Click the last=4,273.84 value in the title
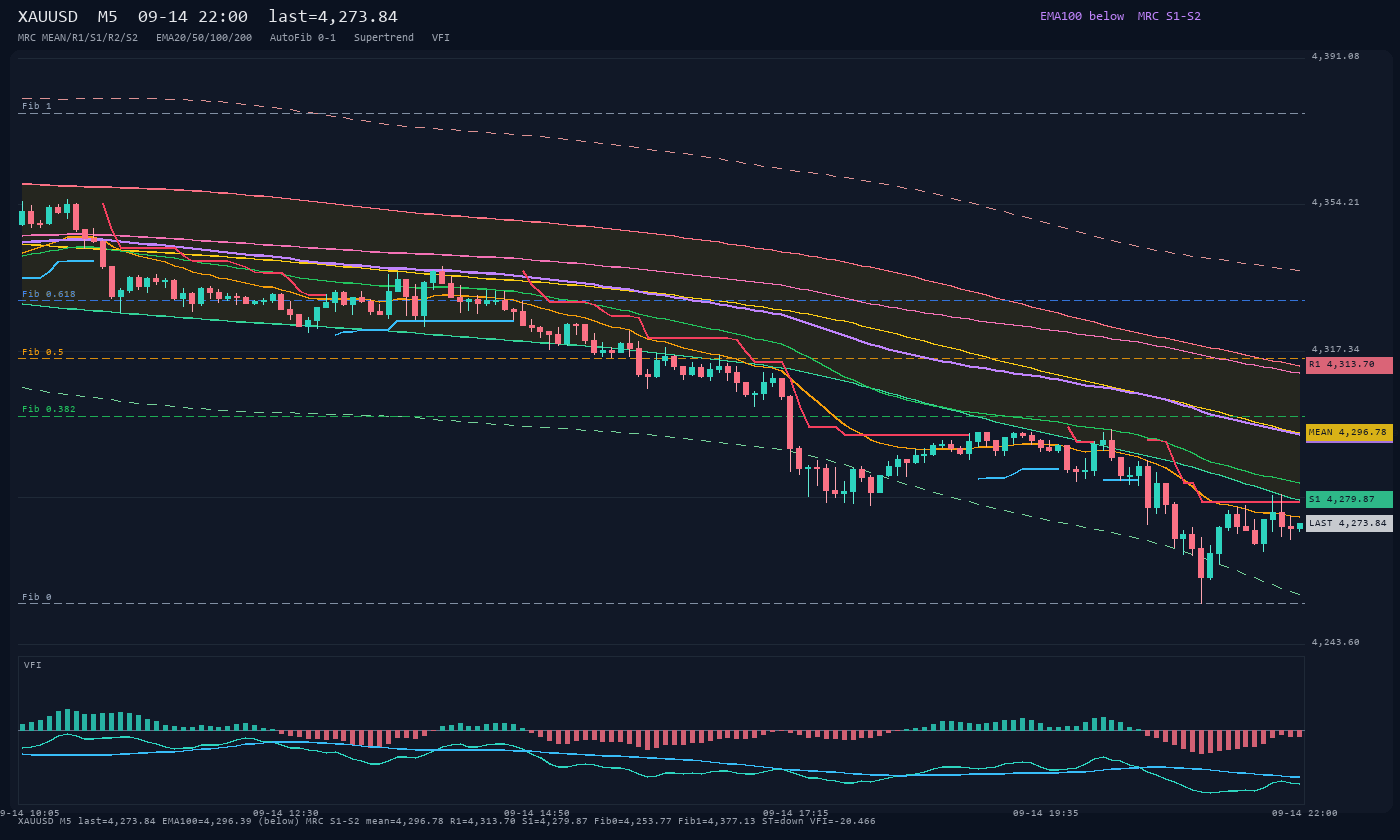 click(333, 17)
